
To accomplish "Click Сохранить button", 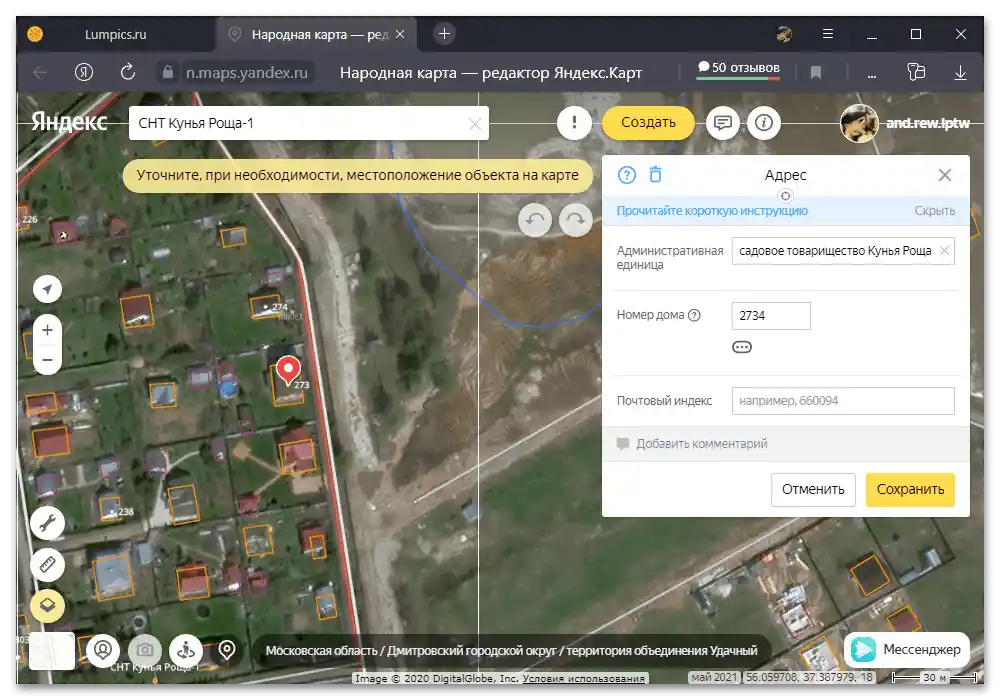I will (910, 490).
